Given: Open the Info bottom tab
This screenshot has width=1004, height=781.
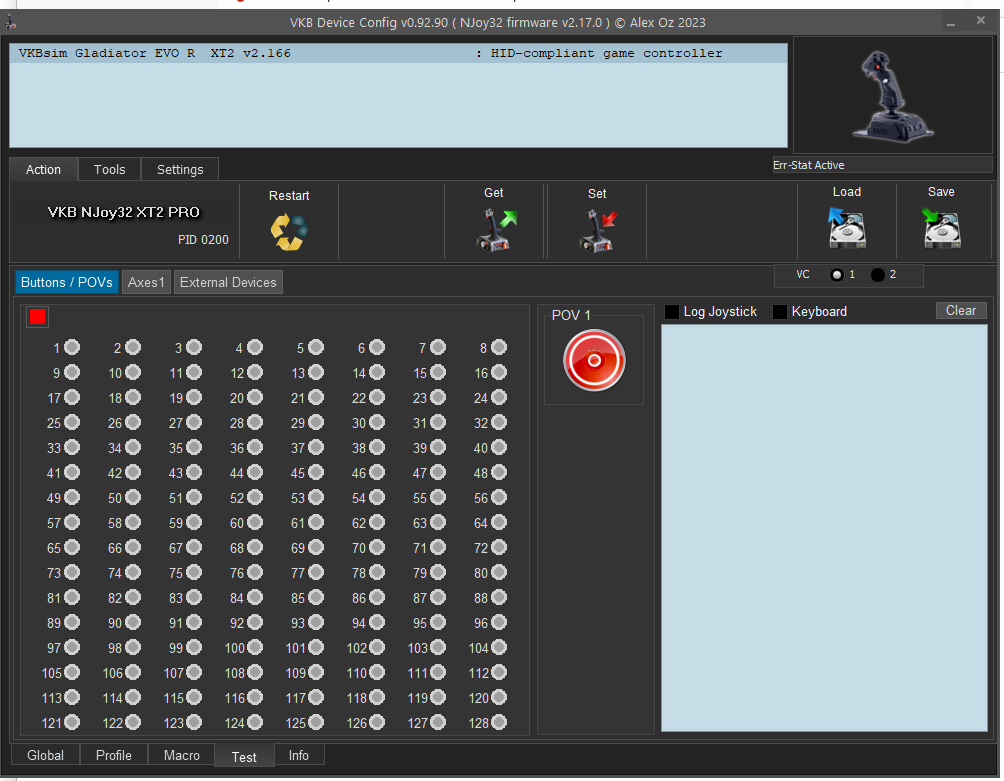Looking at the screenshot, I should click(298, 755).
